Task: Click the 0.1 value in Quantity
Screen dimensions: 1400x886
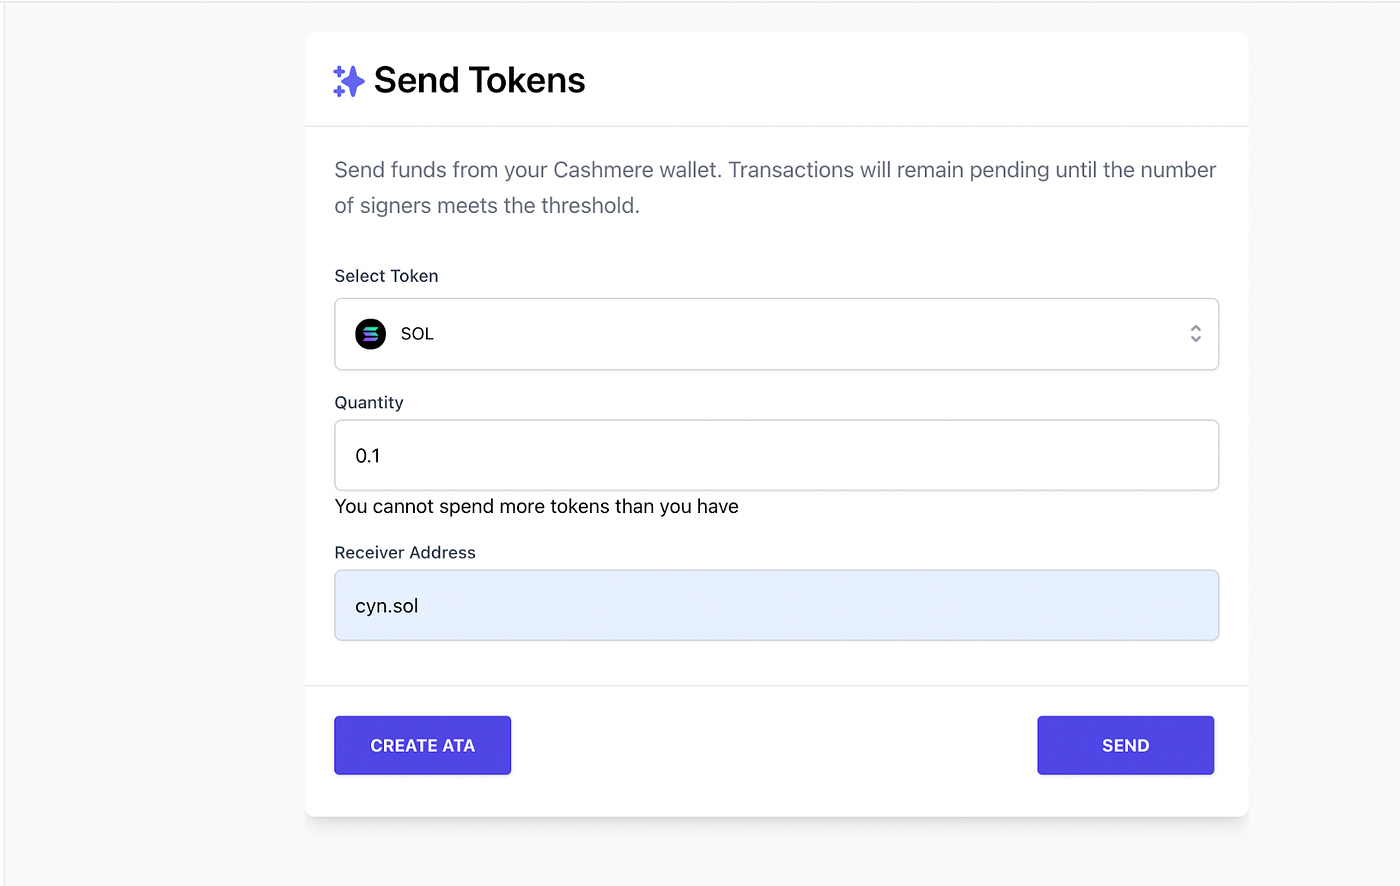Action: pyautogui.click(x=368, y=456)
